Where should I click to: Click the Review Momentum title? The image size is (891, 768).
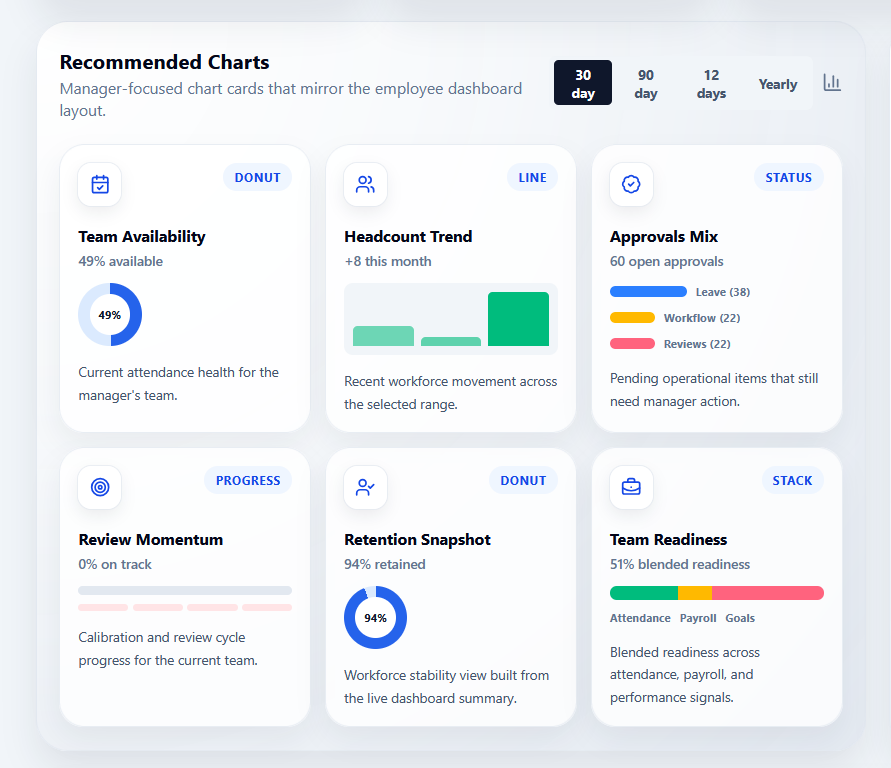point(151,540)
